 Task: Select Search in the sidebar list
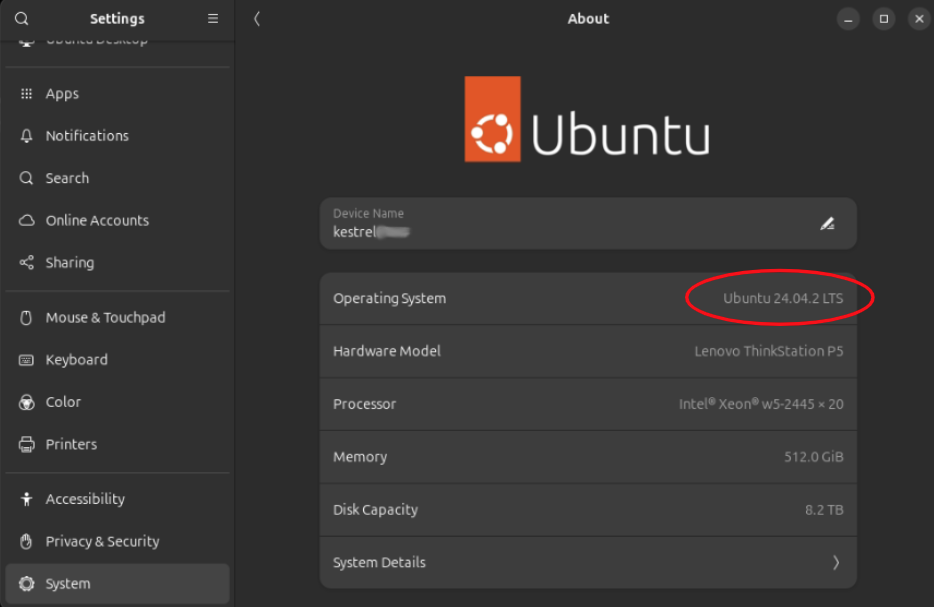point(117,178)
